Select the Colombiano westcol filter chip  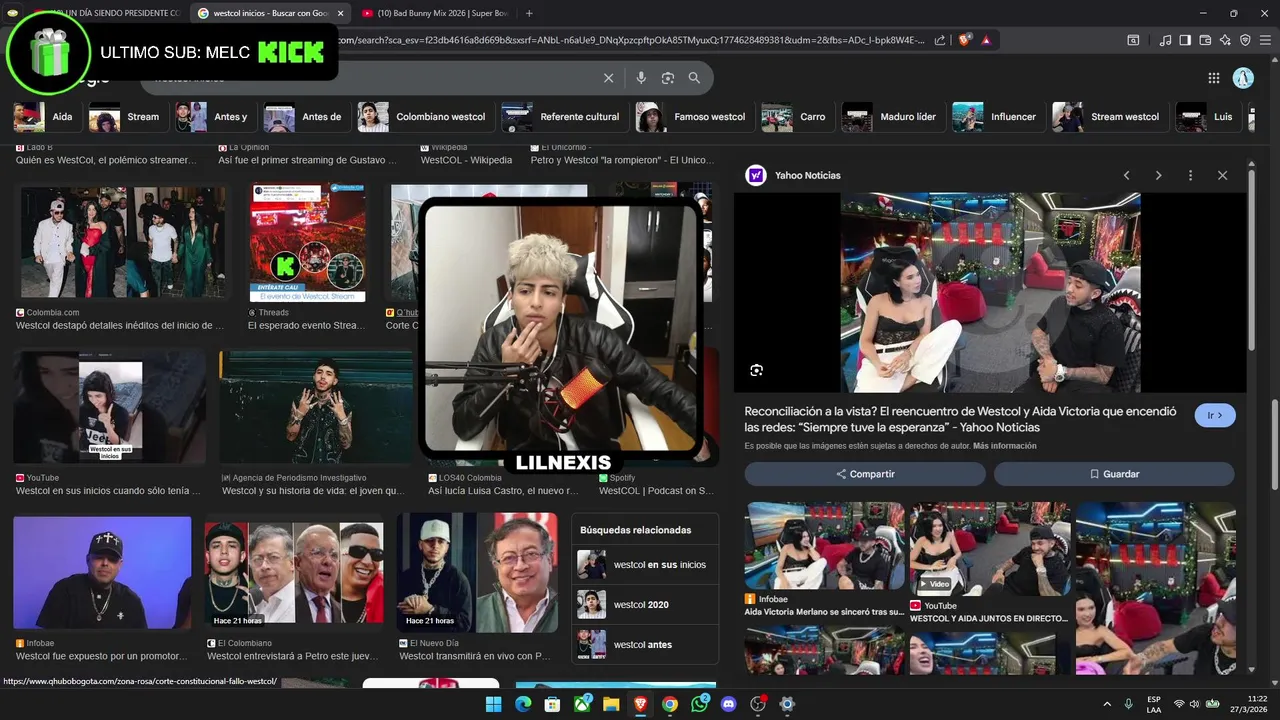pyautogui.click(x=425, y=117)
